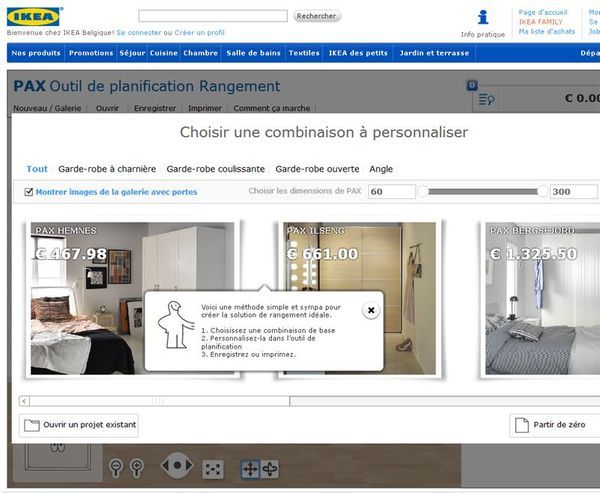Viewport: 600px width, 493px height.
Task: Focus the maximum dimension field showing 300
Action: click(x=573, y=191)
